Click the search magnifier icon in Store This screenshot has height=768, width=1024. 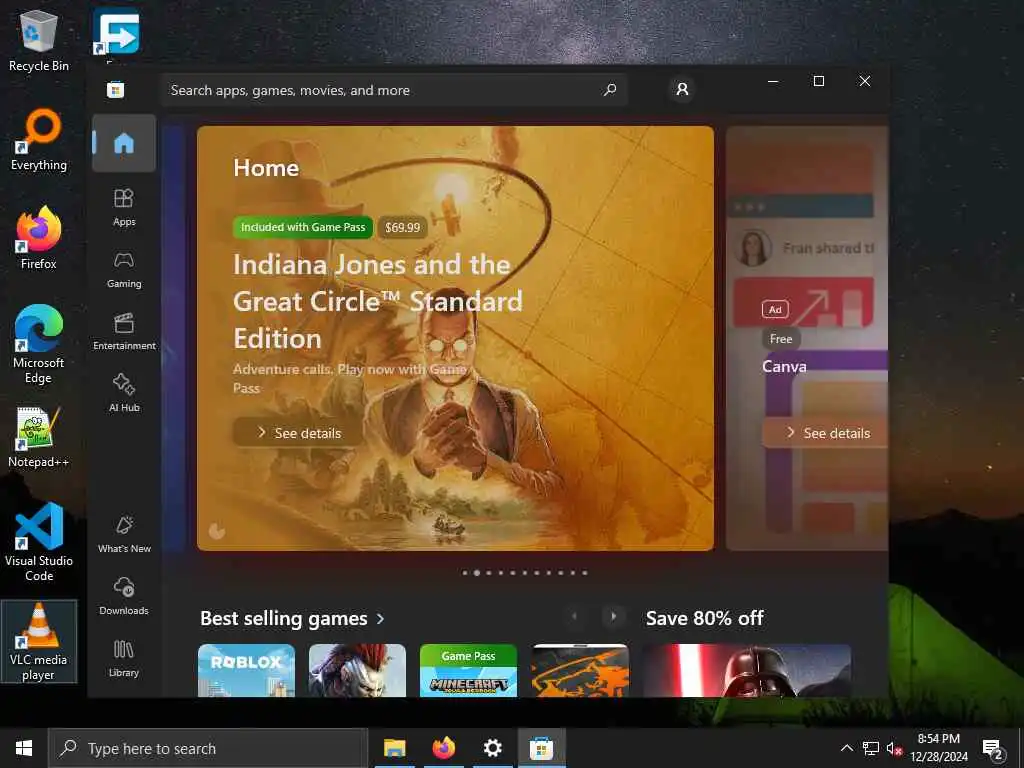[610, 89]
